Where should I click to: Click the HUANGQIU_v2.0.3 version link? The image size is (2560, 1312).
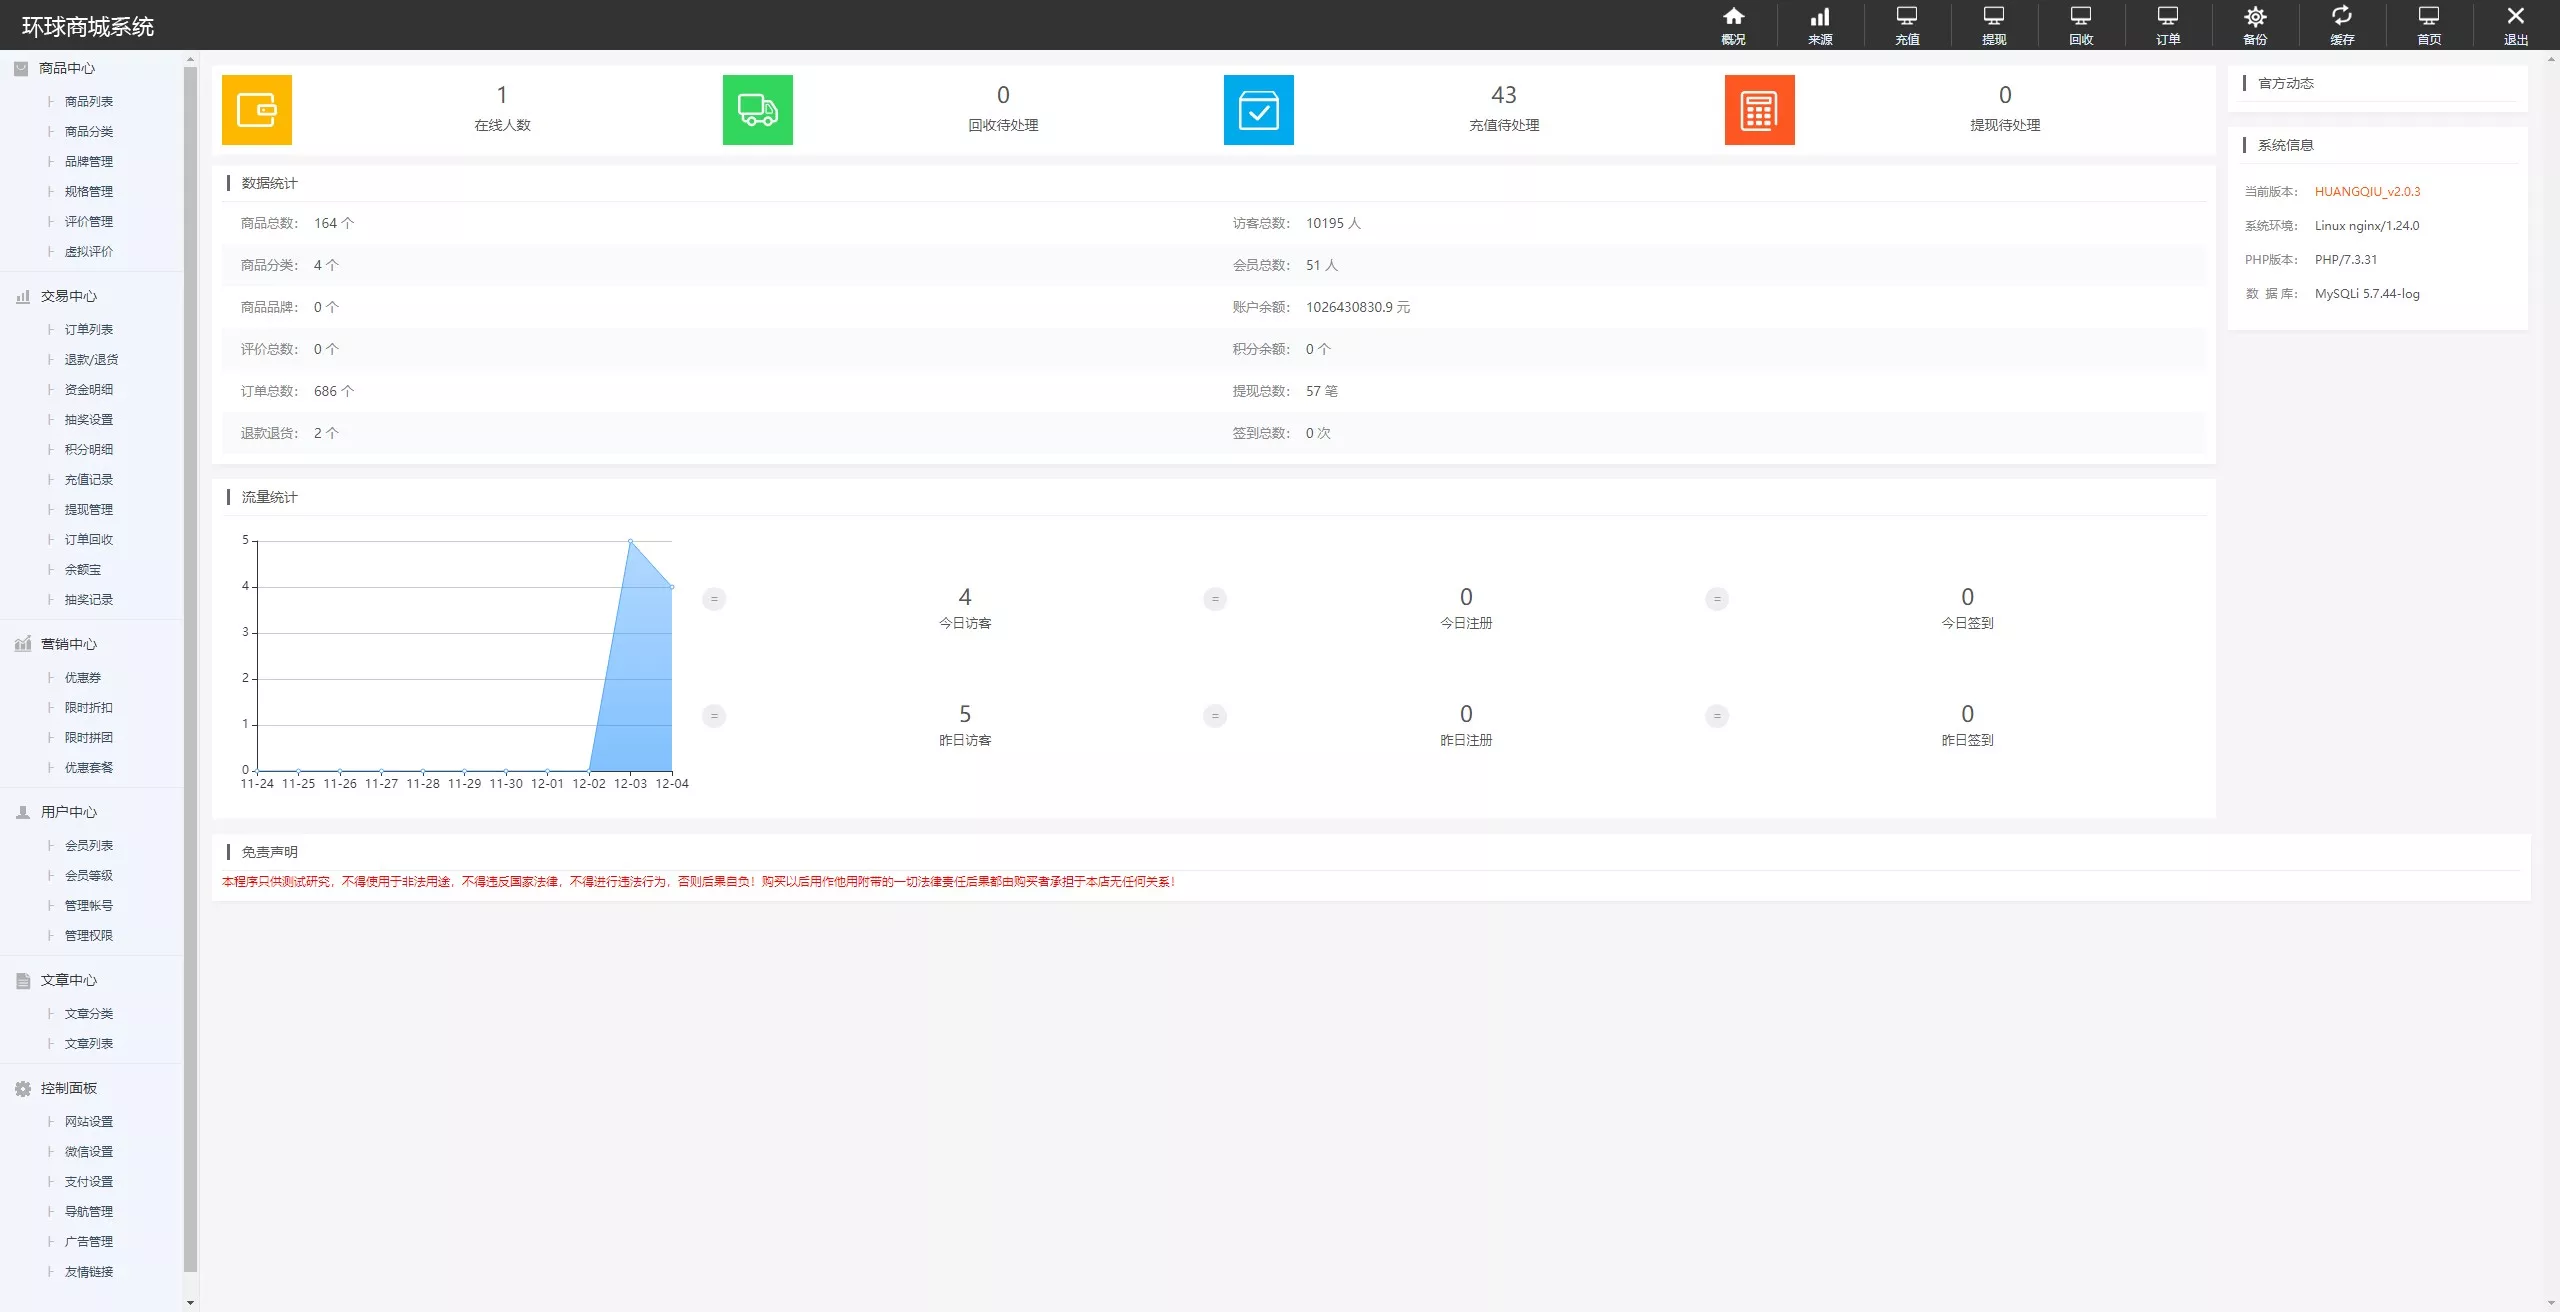coord(2367,191)
